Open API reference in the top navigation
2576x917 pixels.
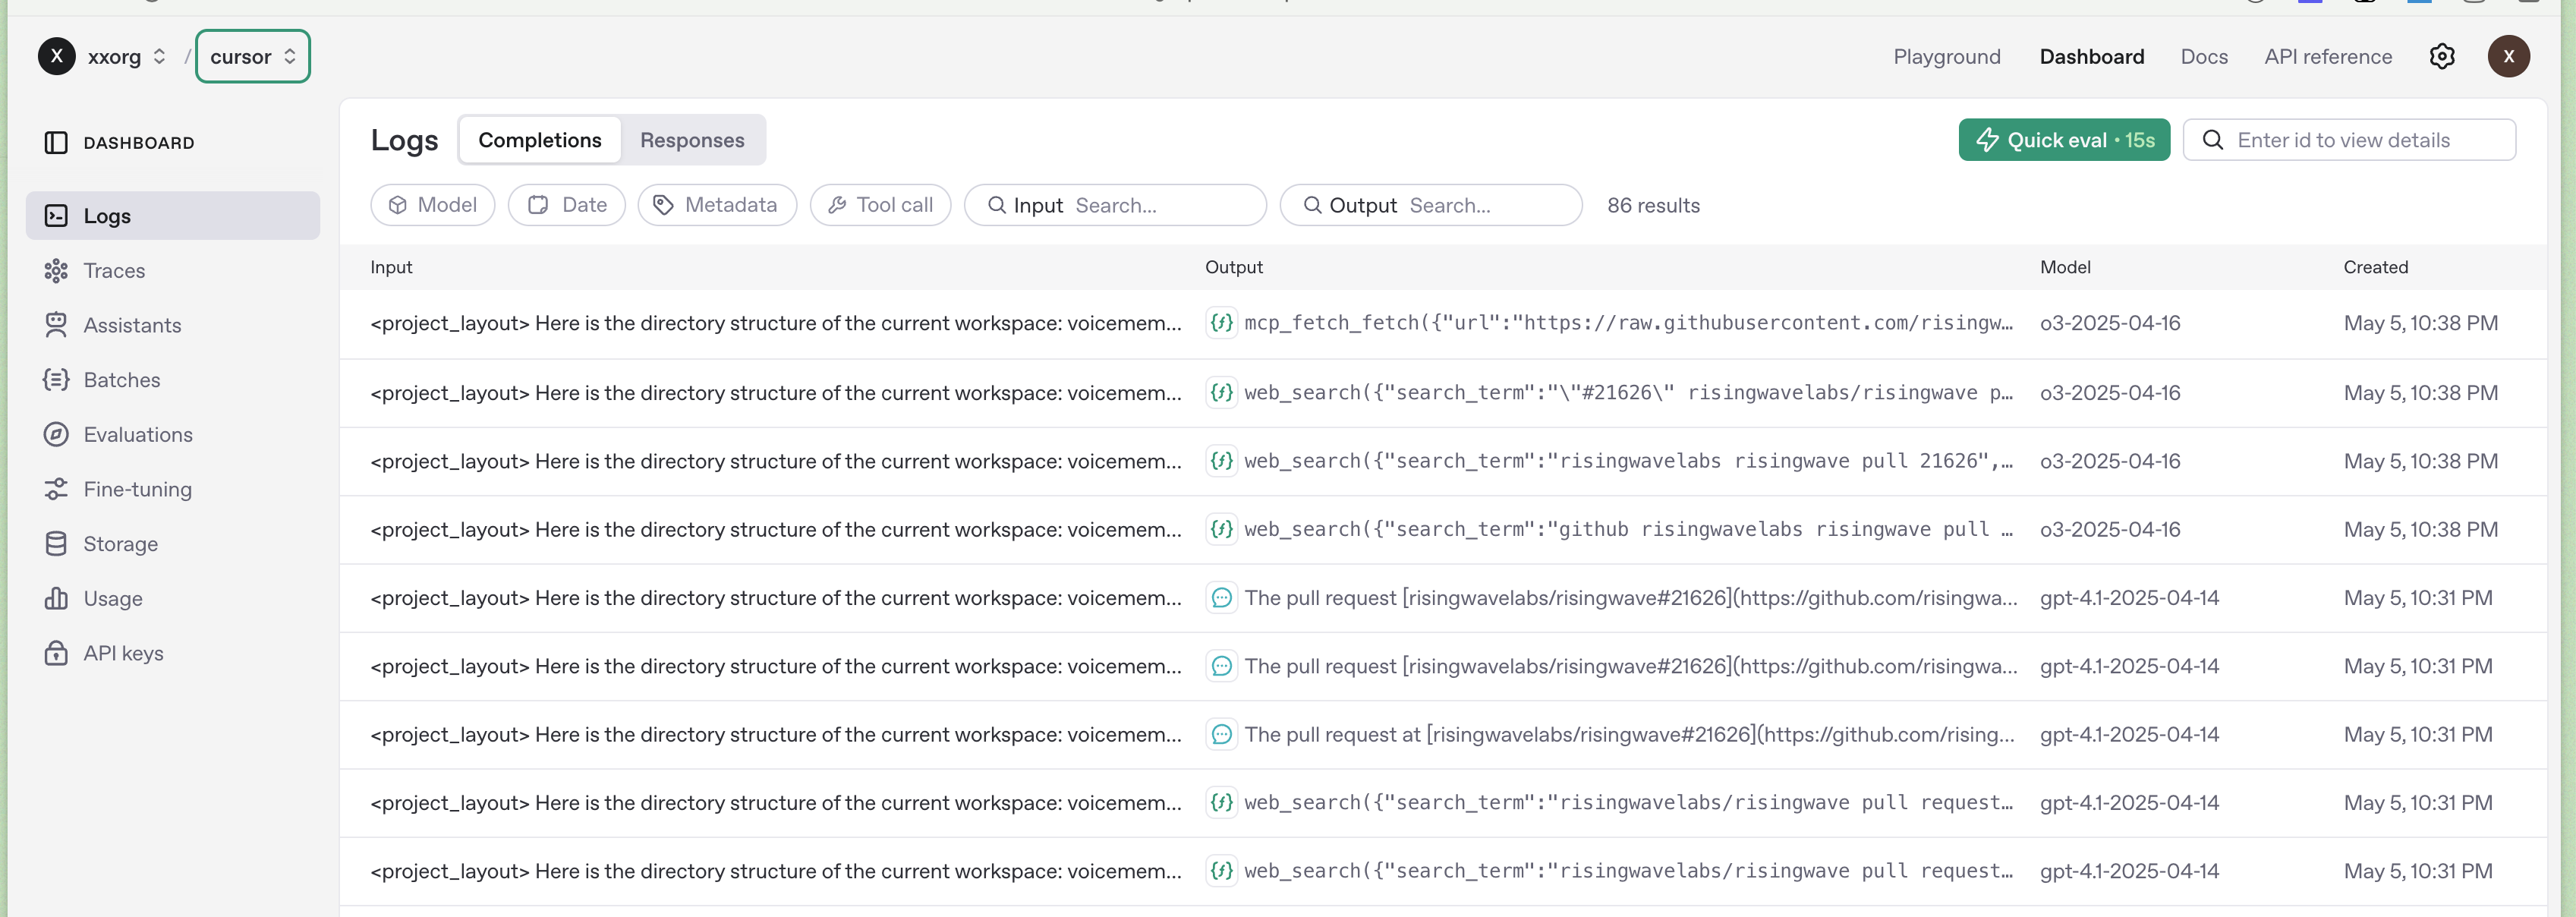2327,57
